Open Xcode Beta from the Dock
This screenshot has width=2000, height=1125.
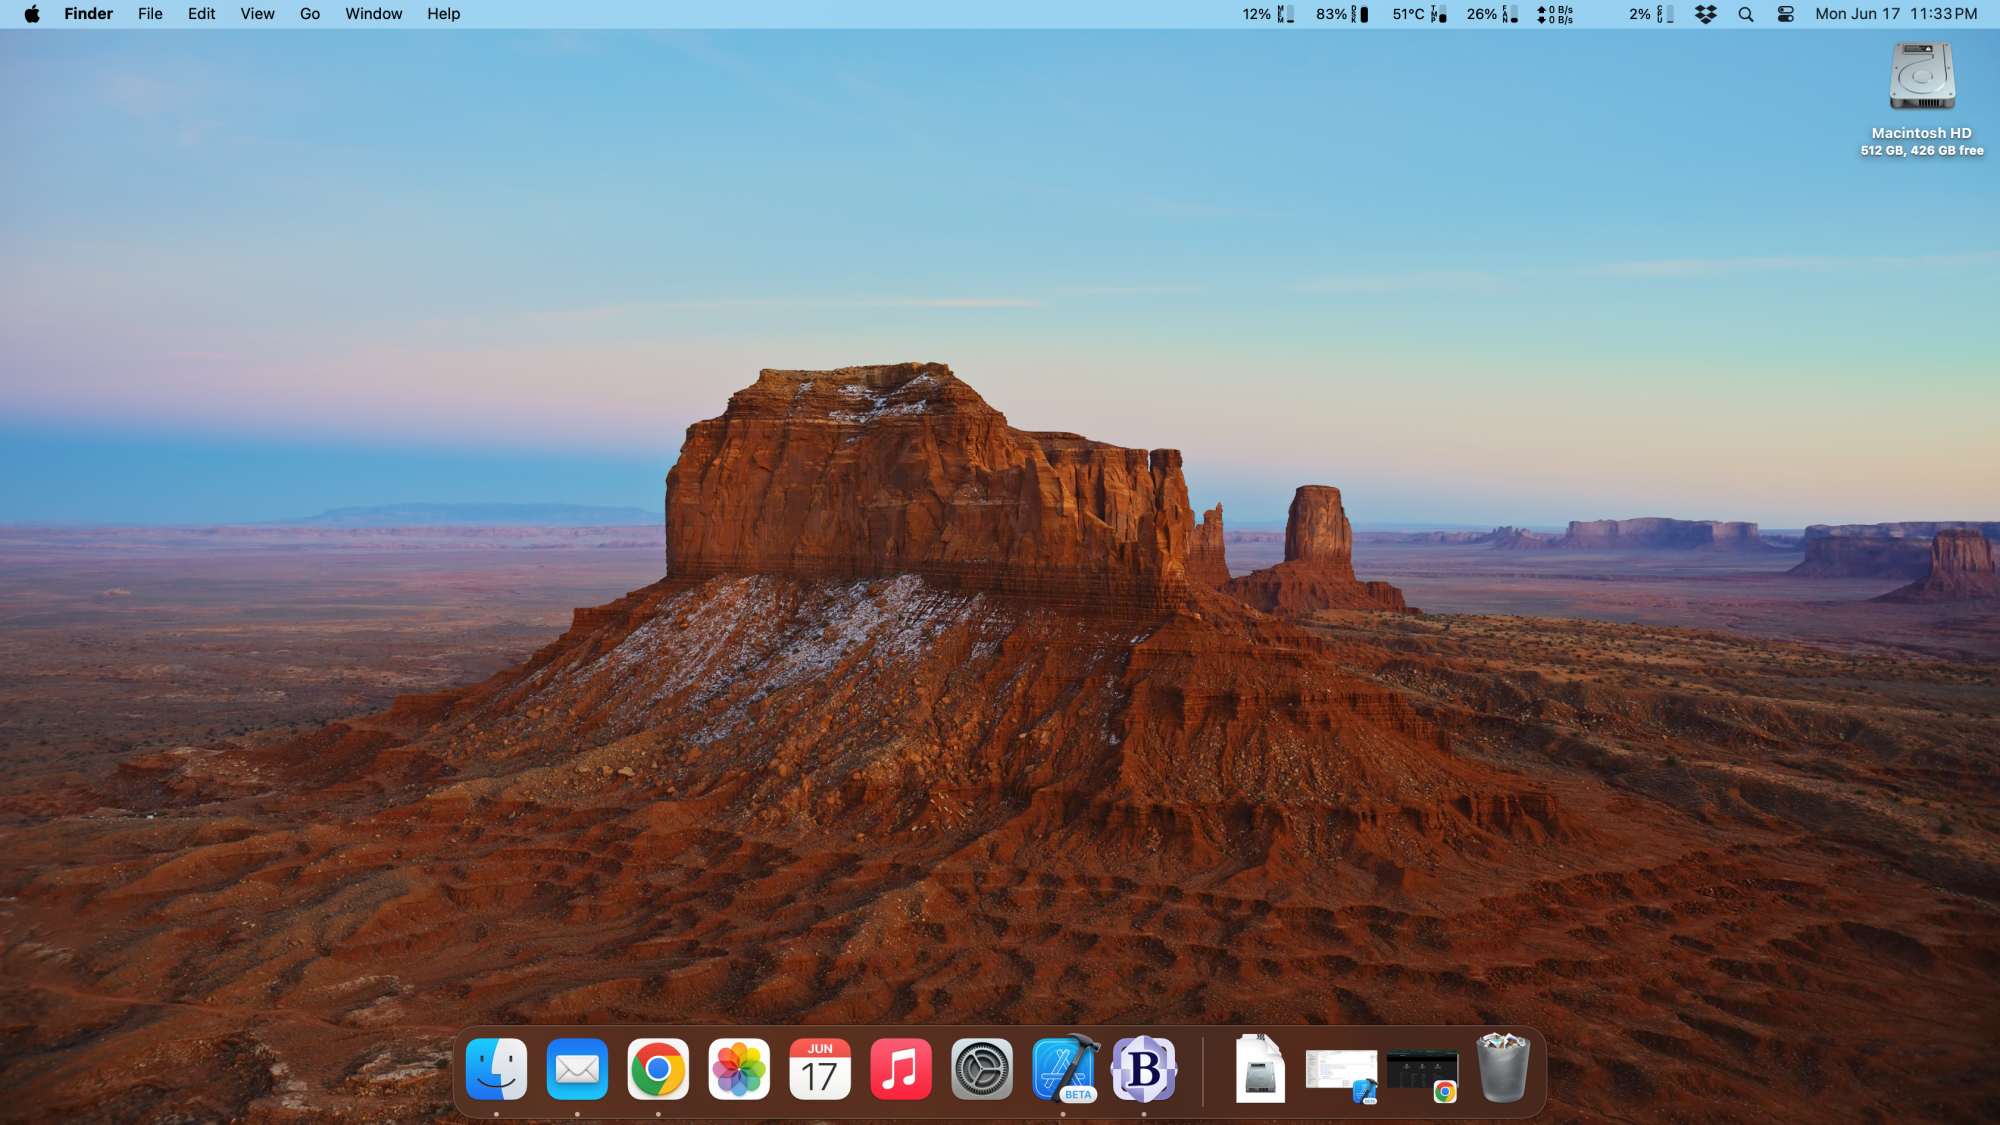click(1064, 1069)
